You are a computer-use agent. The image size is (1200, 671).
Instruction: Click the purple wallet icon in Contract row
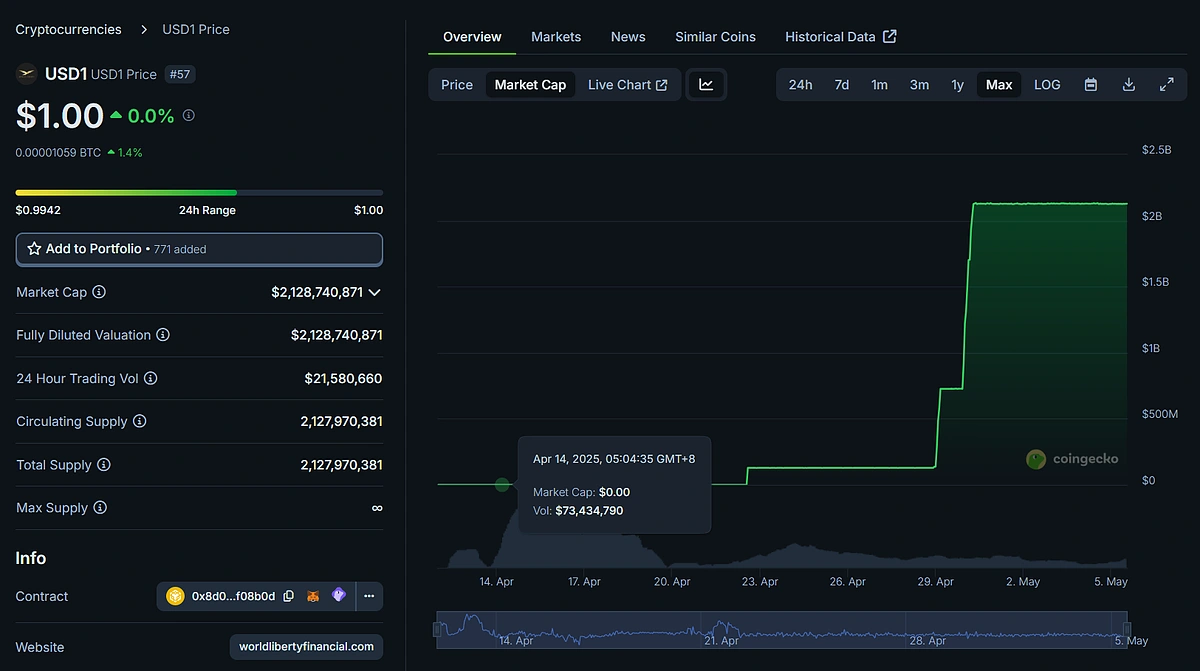pyautogui.click(x=339, y=595)
